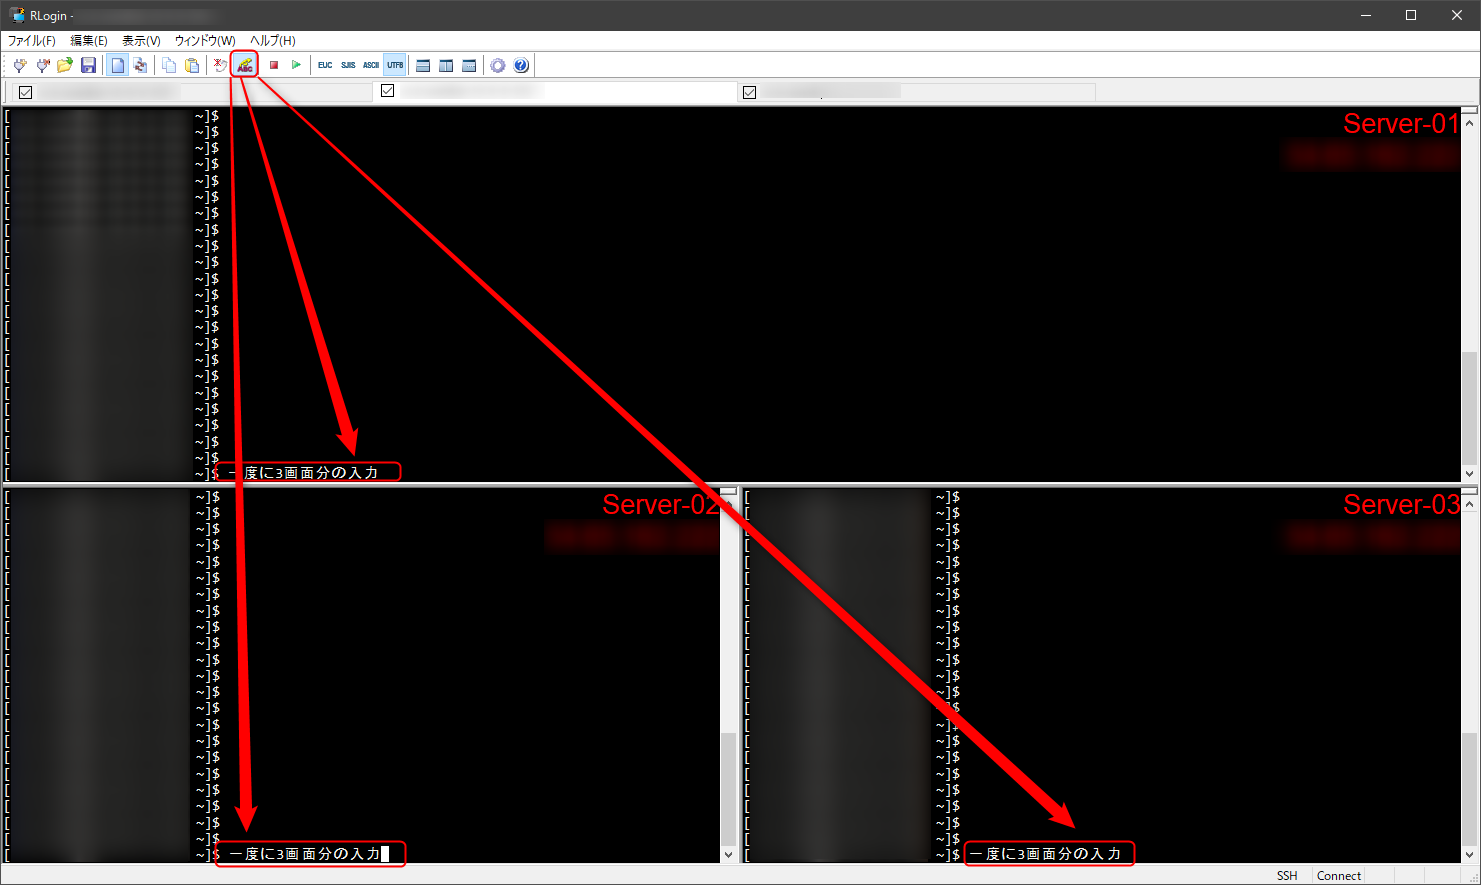The image size is (1481, 885).
Task: Select the UTF8 encoding button
Action: (x=395, y=65)
